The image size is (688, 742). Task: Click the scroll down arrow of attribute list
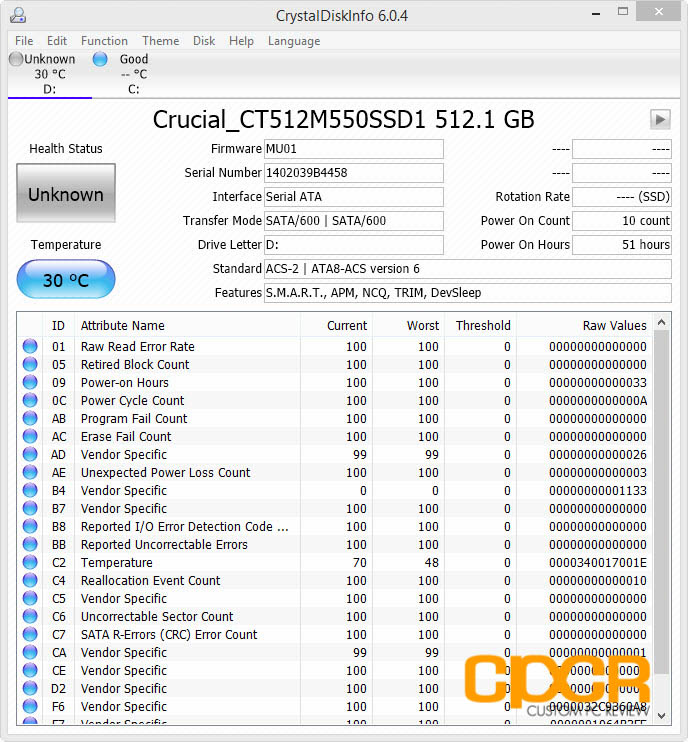coord(662,715)
